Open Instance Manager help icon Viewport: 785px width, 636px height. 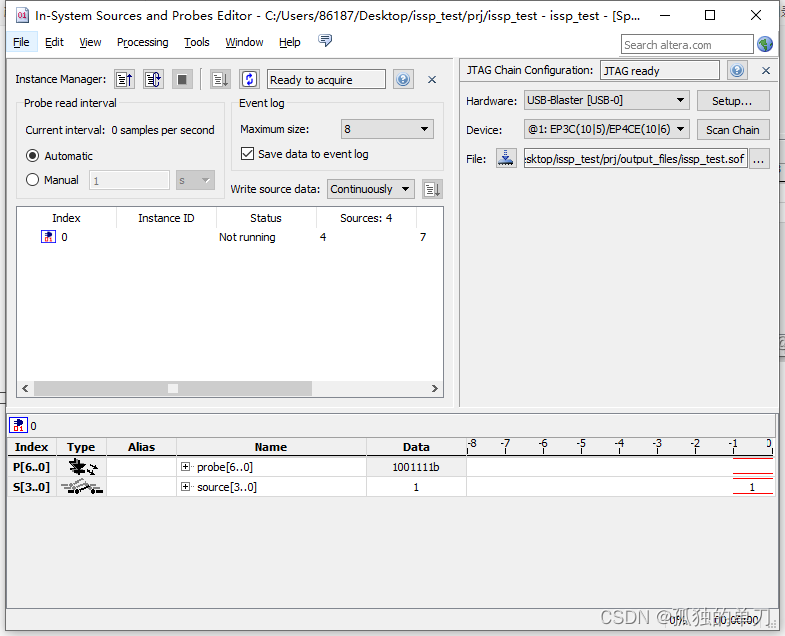point(403,79)
